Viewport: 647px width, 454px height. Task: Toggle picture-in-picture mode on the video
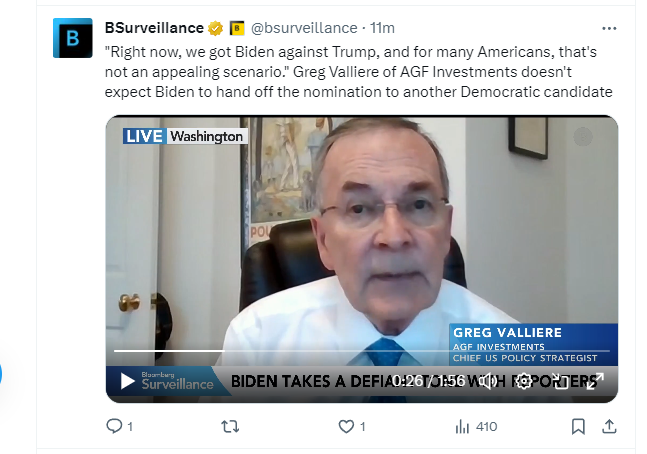[x=560, y=381]
